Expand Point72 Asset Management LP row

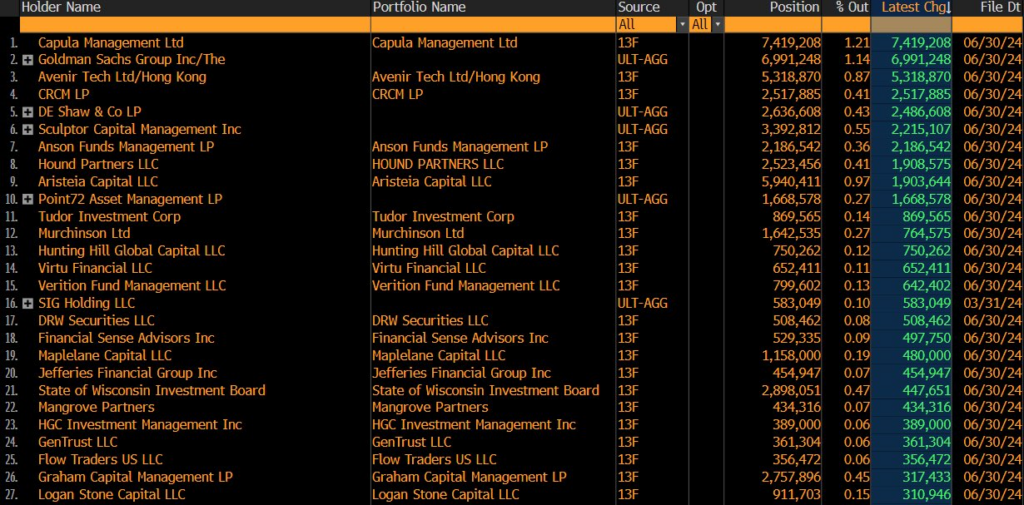pyautogui.click(x=28, y=199)
